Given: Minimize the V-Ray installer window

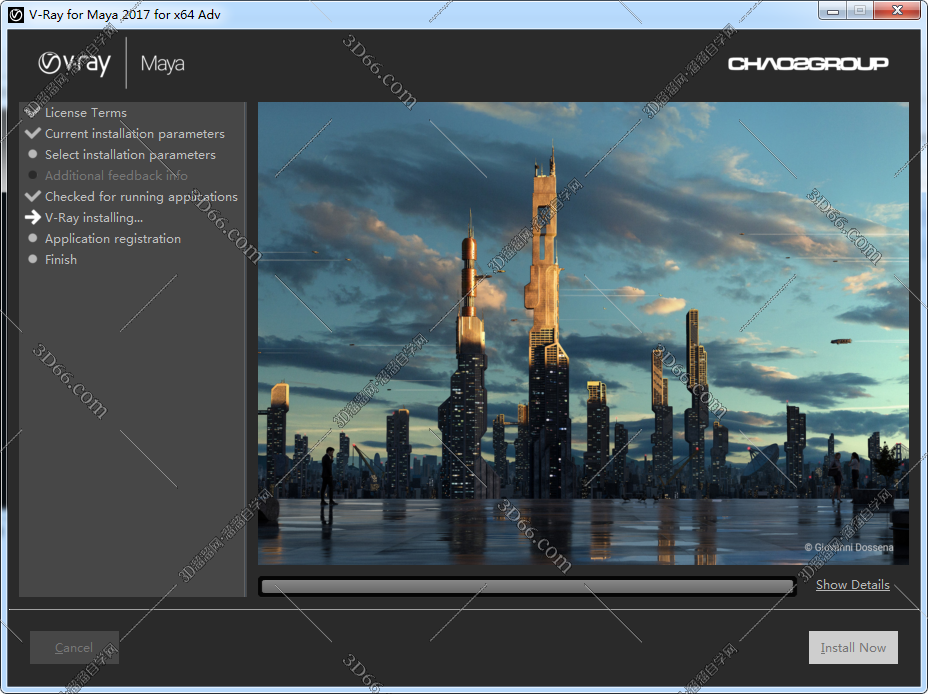Looking at the screenshot, I should [x=833, y=11].
